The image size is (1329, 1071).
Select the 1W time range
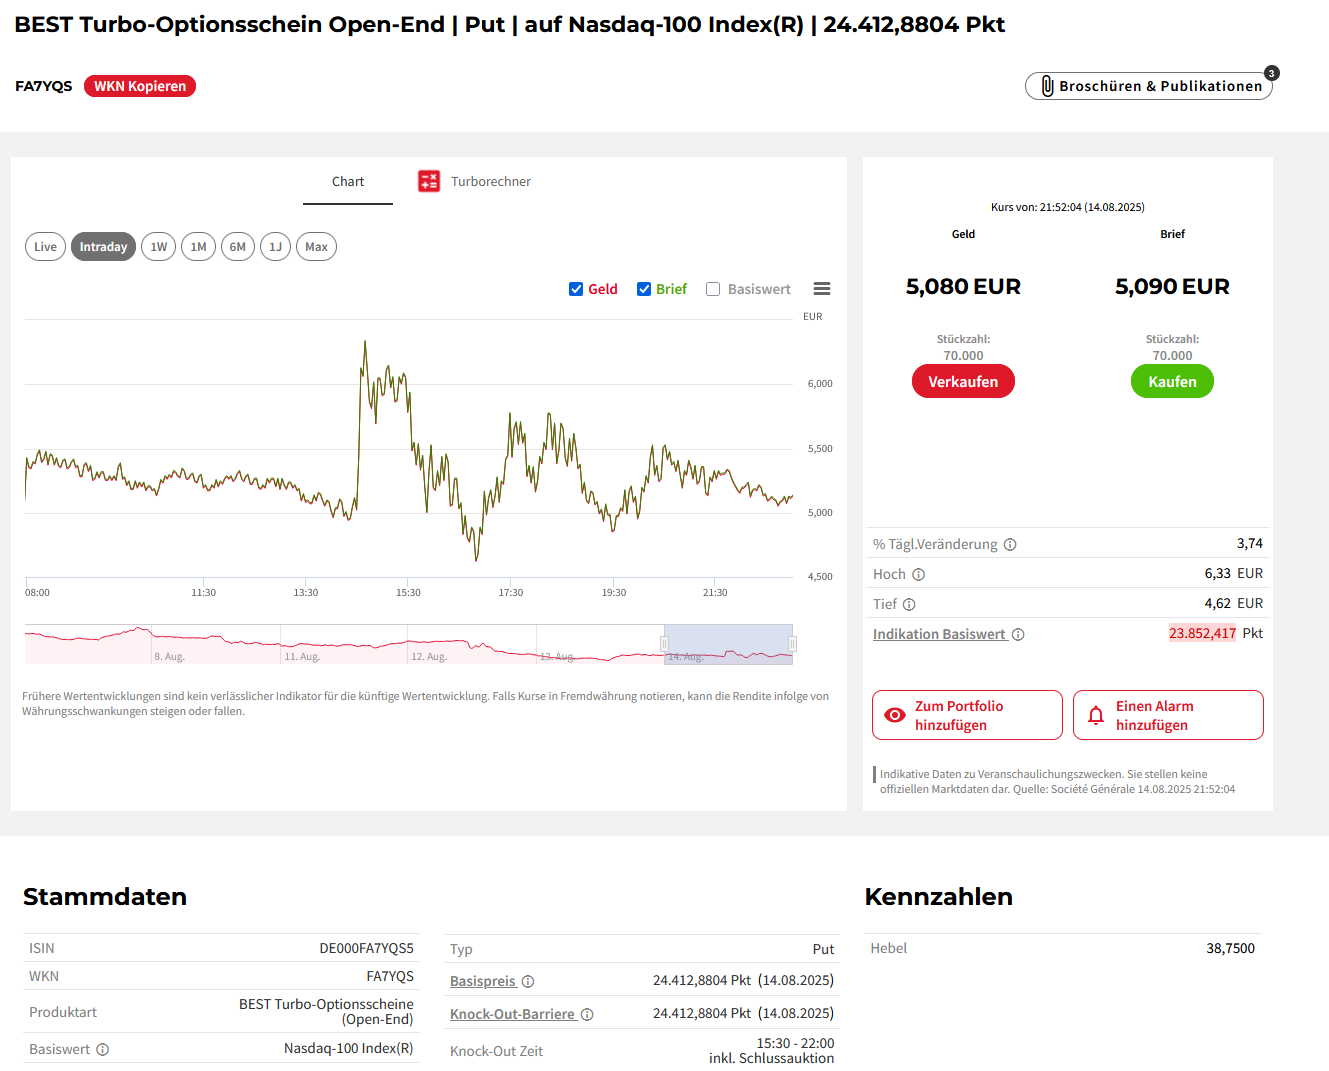point(159,247)
